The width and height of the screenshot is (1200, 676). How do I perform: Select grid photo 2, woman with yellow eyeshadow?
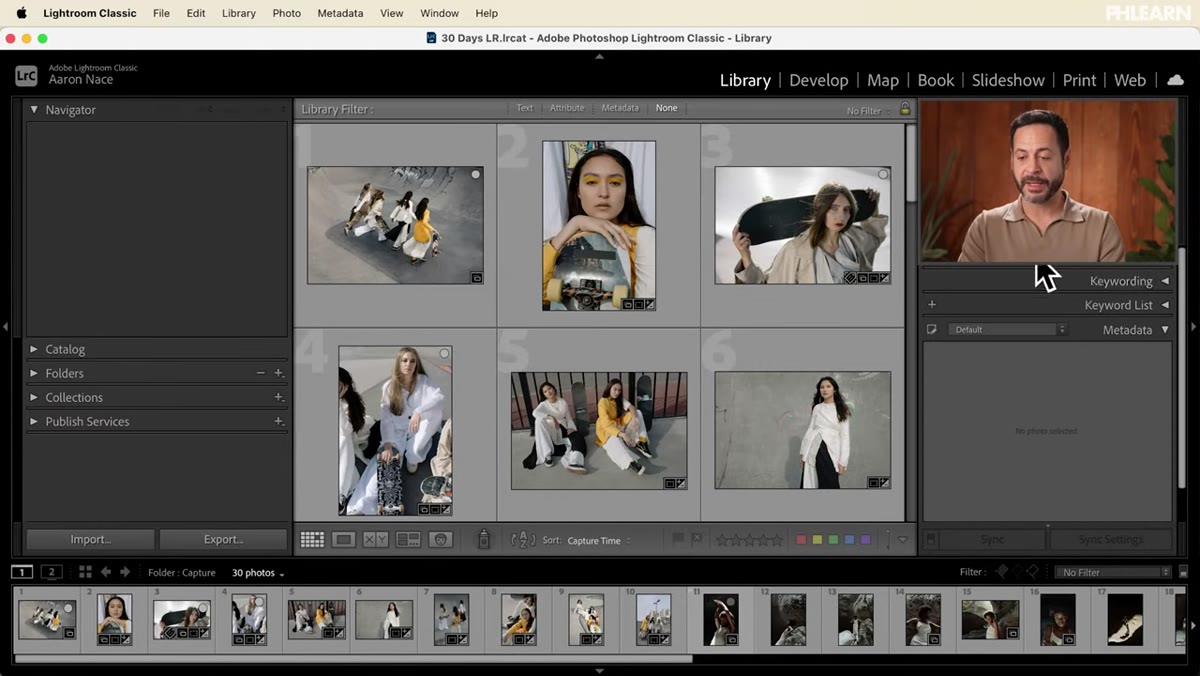599,225
